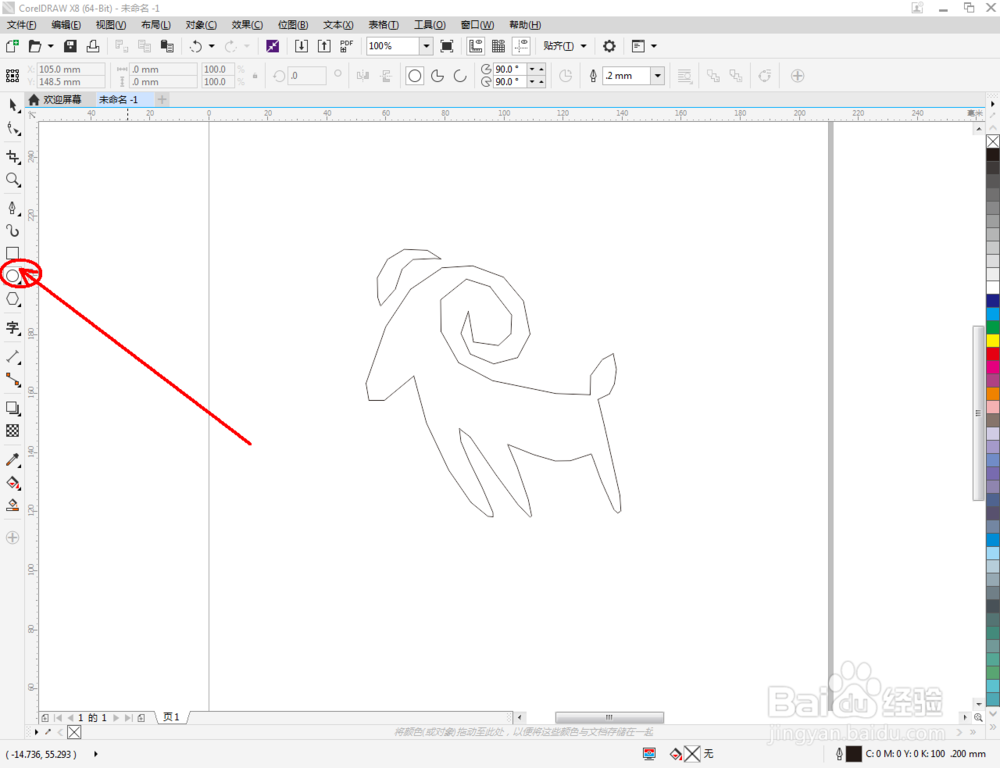The image size is (1000, 768).
Task: Activate the Zoom magnifier tool
Action: 13,180
